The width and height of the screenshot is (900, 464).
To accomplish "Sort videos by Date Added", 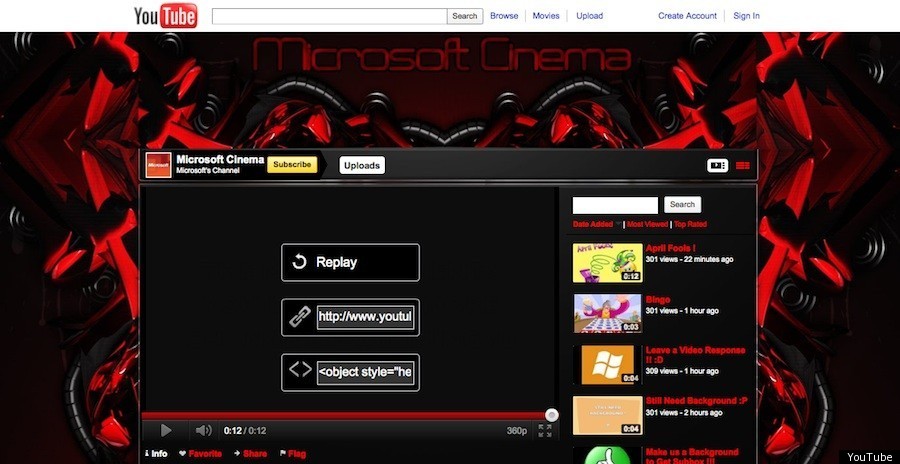I will [x=593, y=224].
